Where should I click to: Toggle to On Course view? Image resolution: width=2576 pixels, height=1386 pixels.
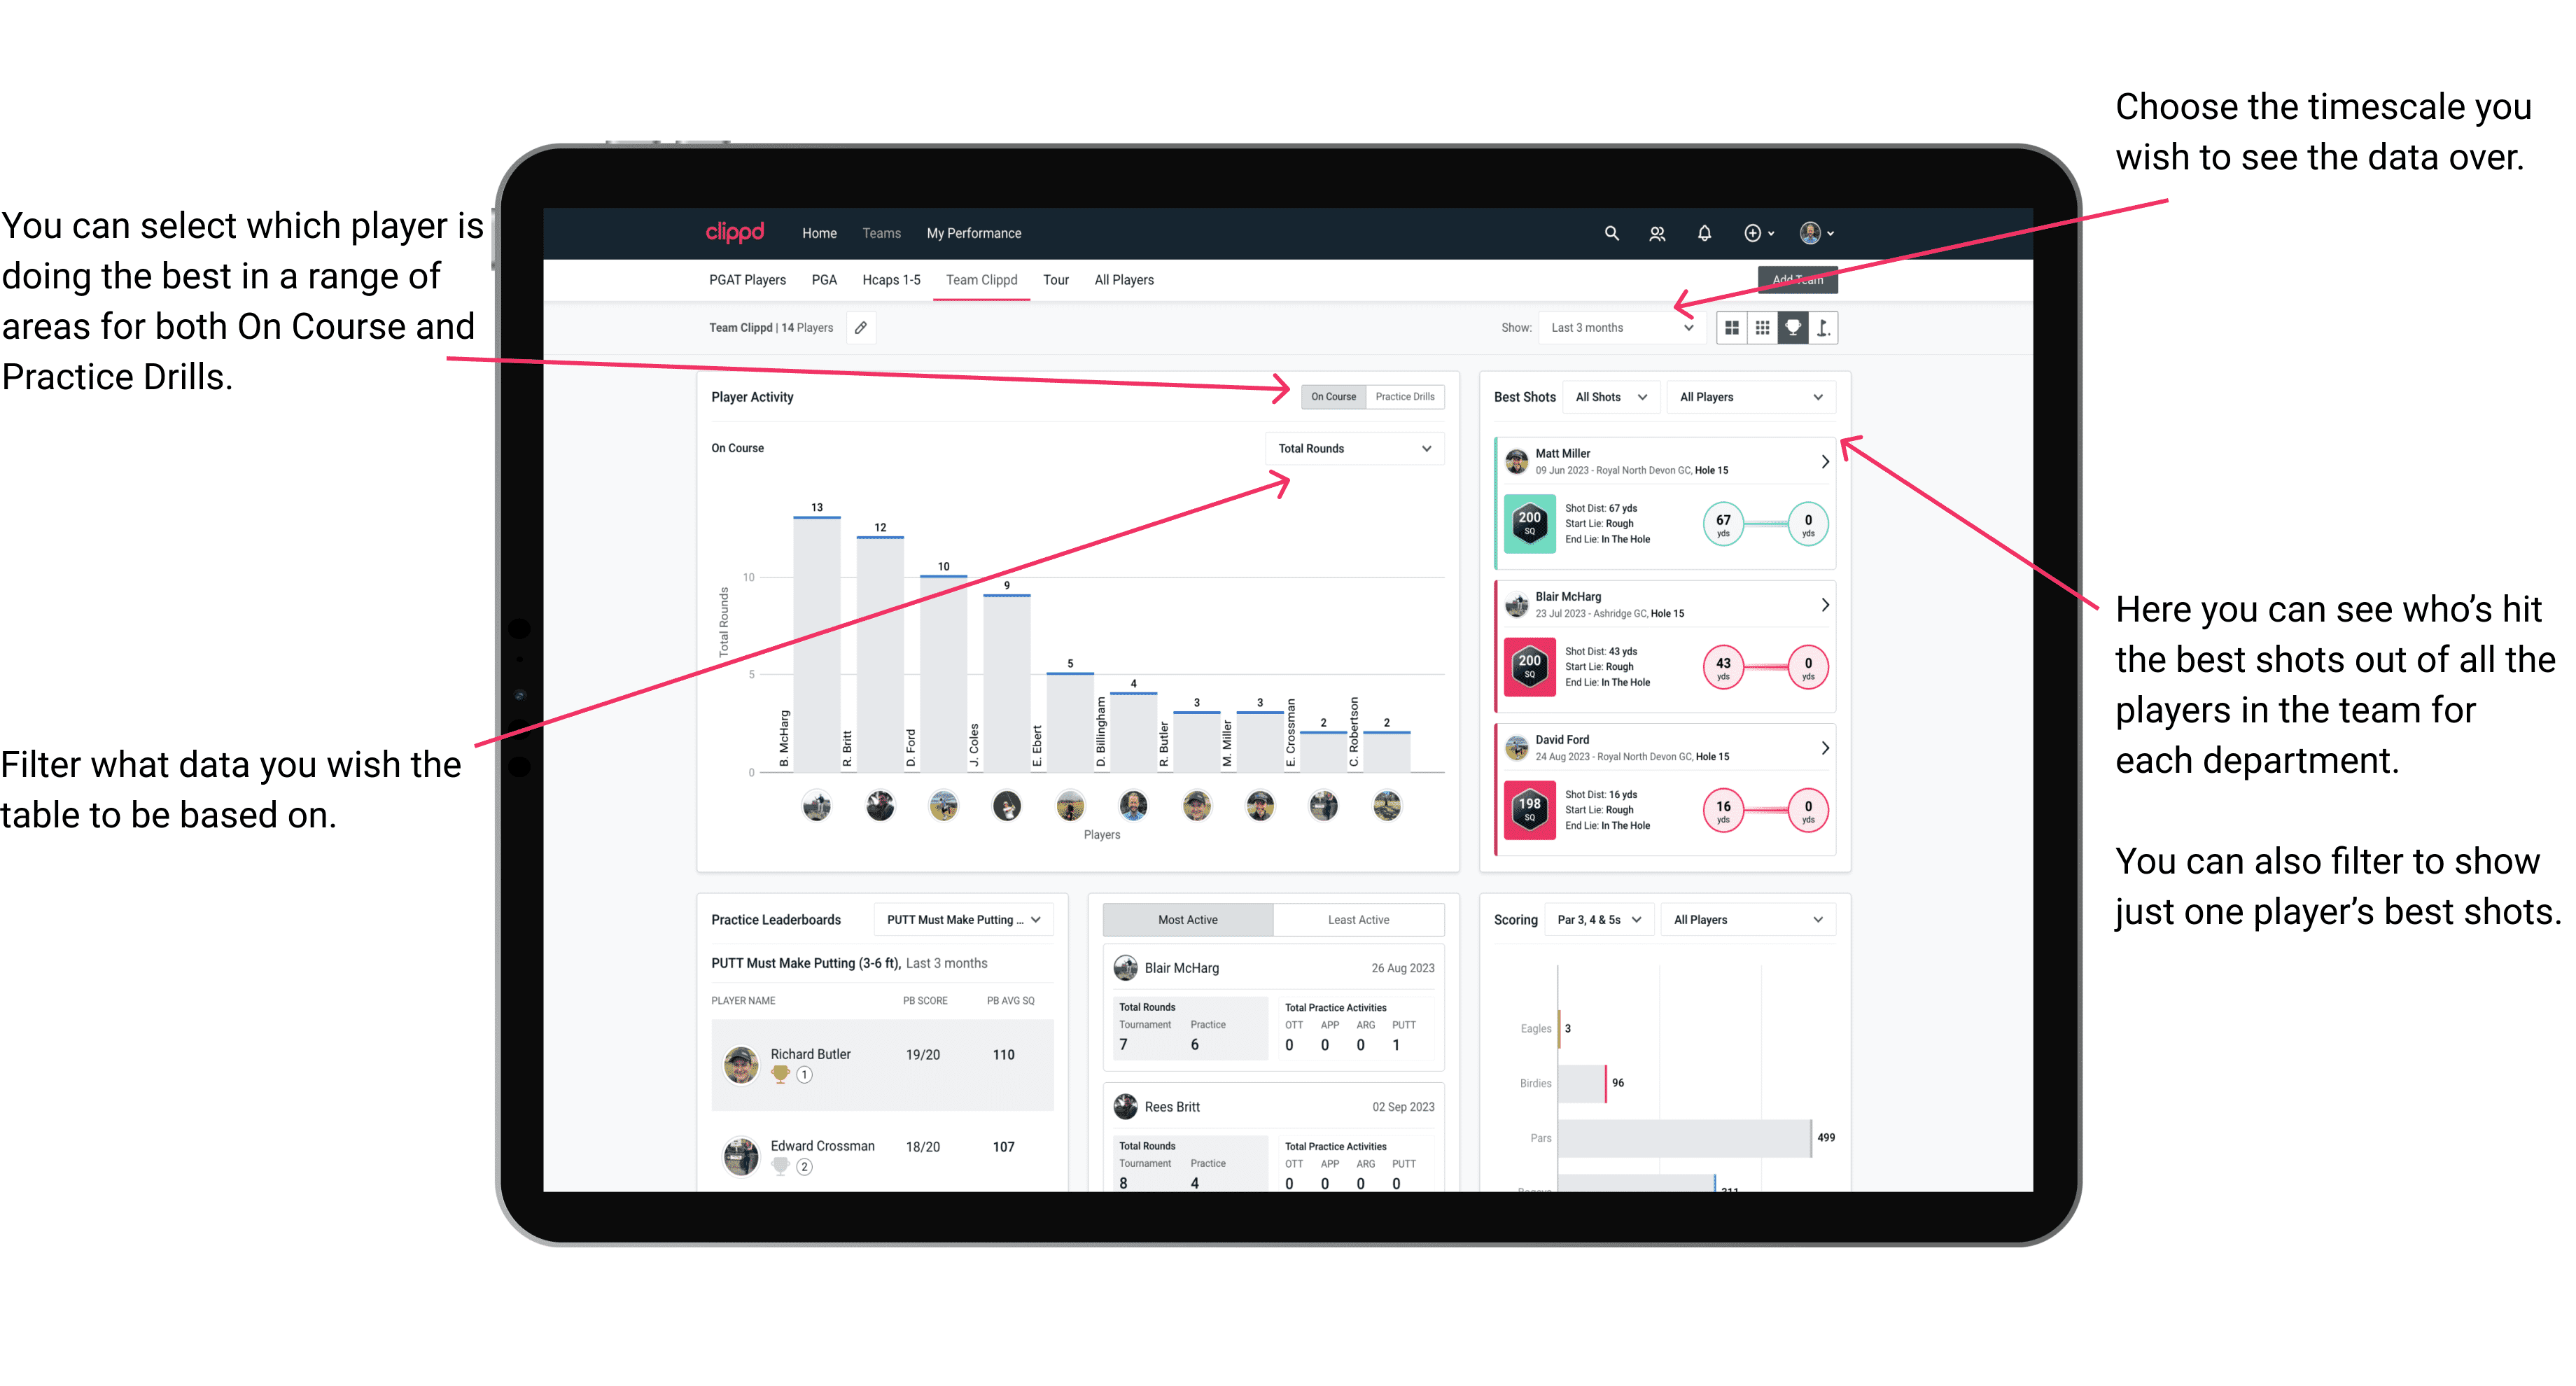pos(1334,398)
